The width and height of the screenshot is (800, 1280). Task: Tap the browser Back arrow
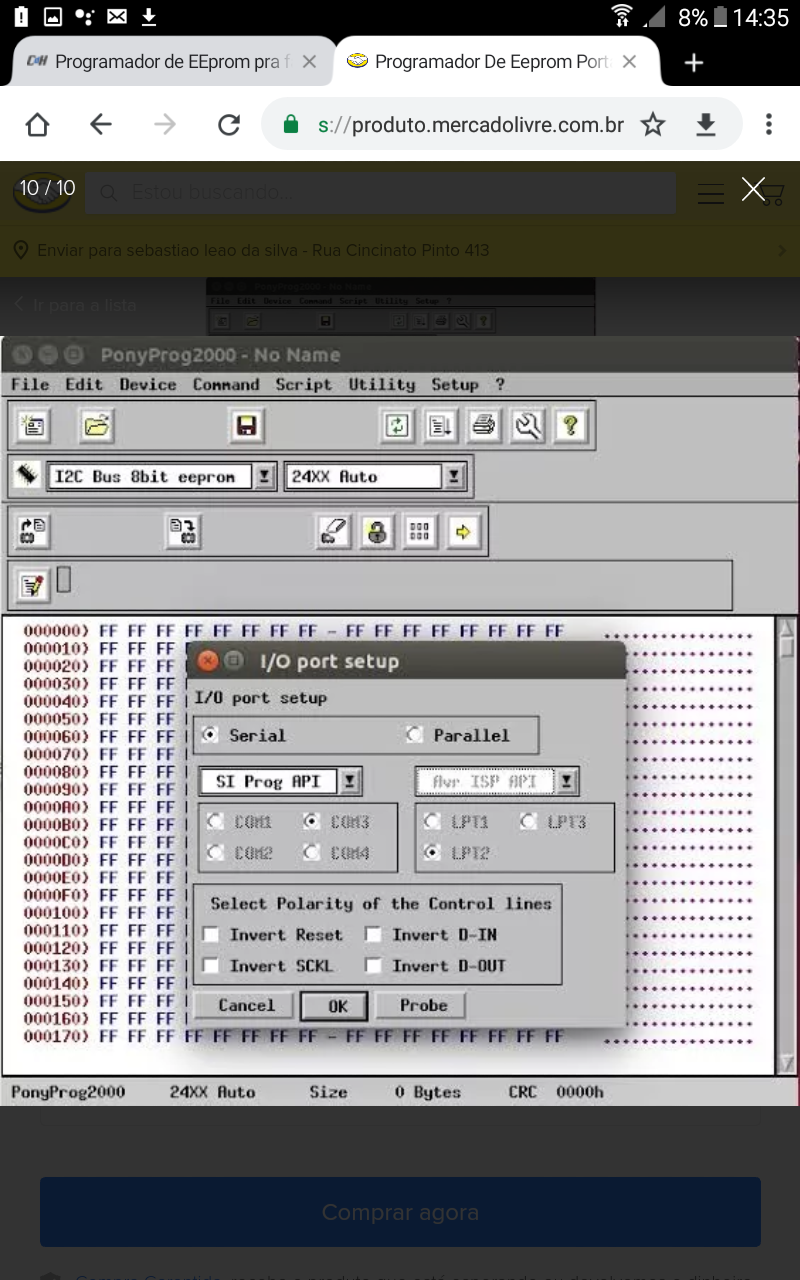tap(101, 124)
